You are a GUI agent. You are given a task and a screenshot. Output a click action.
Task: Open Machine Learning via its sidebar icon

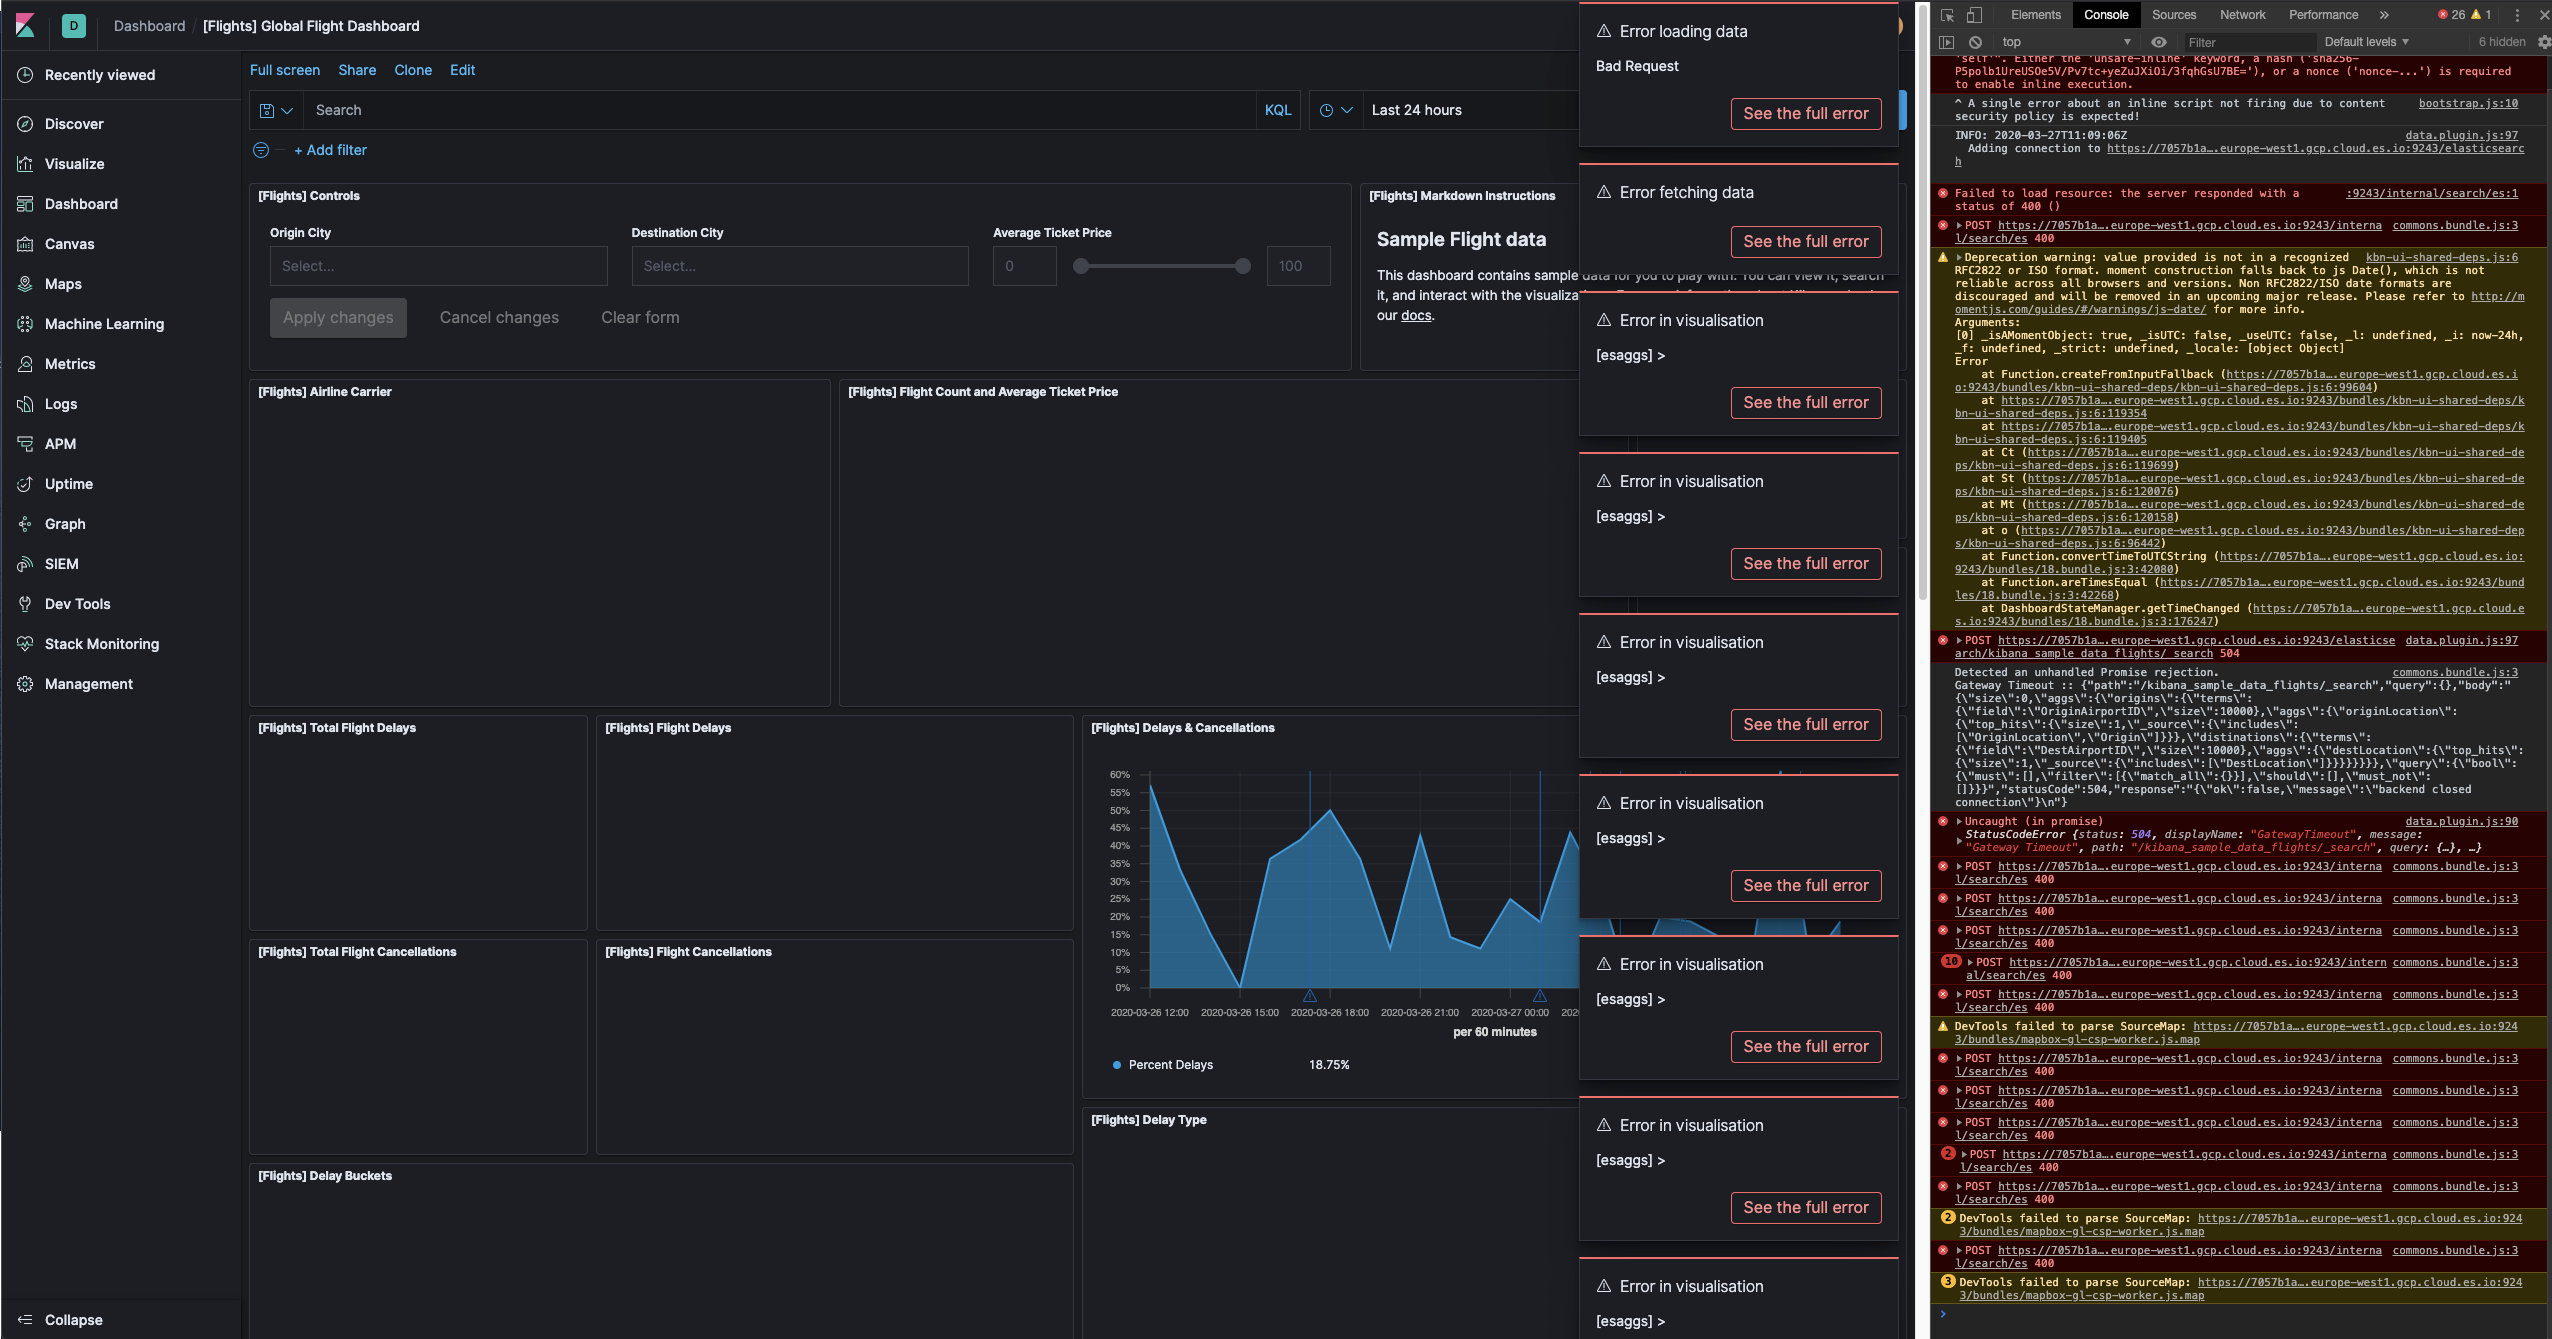(25, 324)
